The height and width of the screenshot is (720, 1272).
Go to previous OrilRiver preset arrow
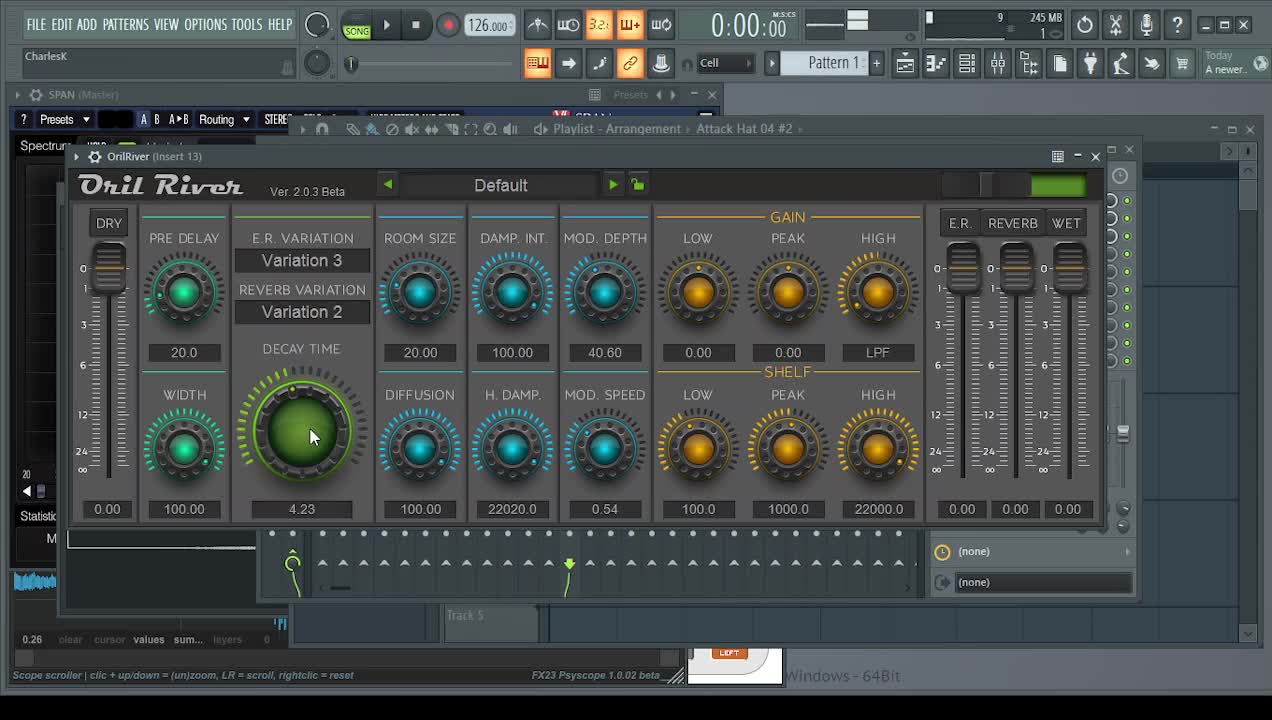tap(388, 185)
